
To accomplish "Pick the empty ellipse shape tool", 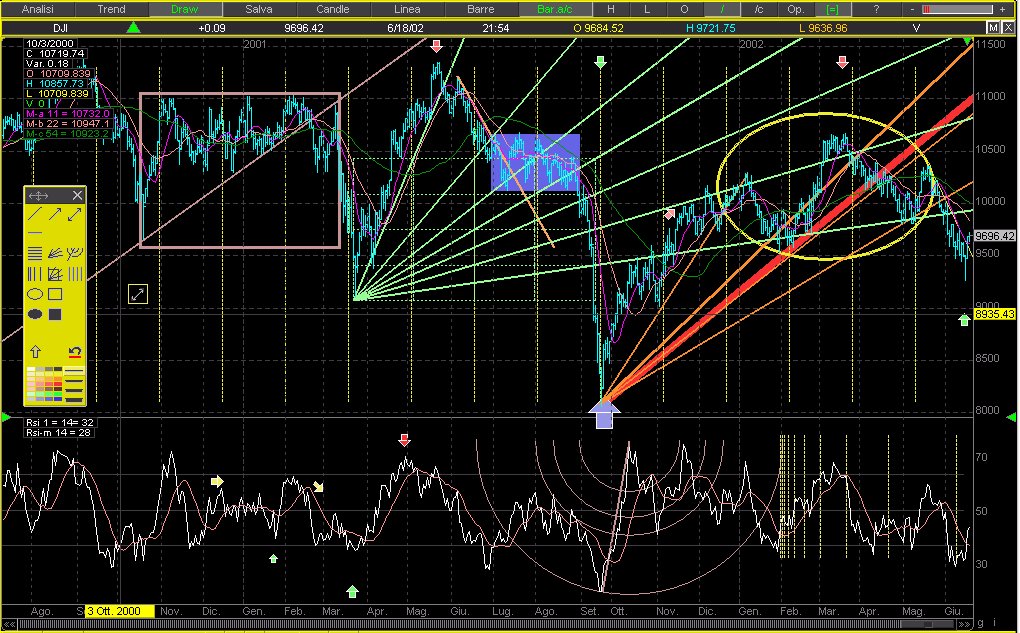I will pos(34,294).
